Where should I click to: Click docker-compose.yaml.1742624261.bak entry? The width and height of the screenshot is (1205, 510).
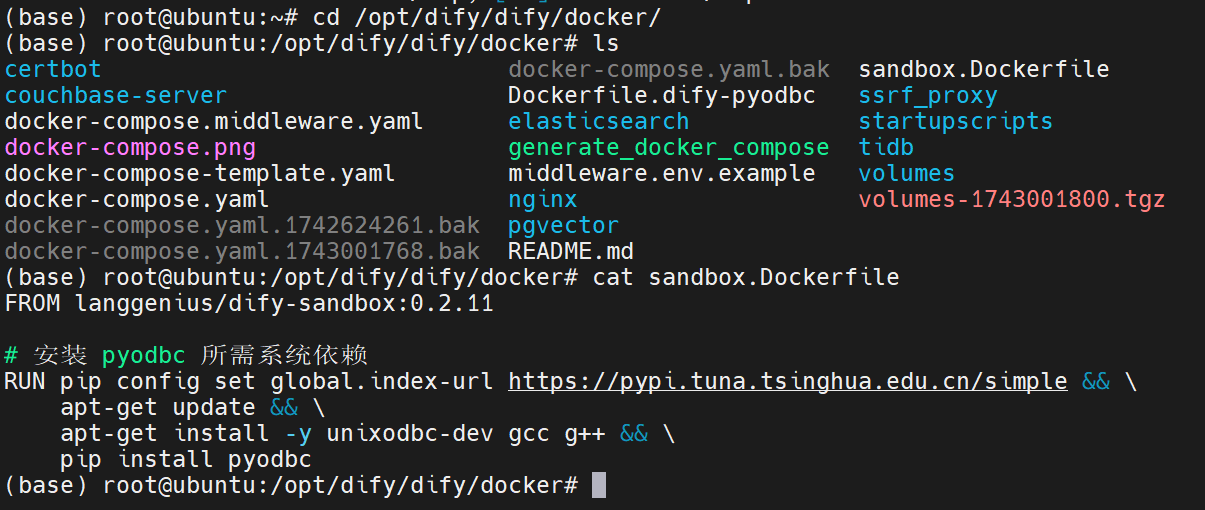tap(242, 226)
